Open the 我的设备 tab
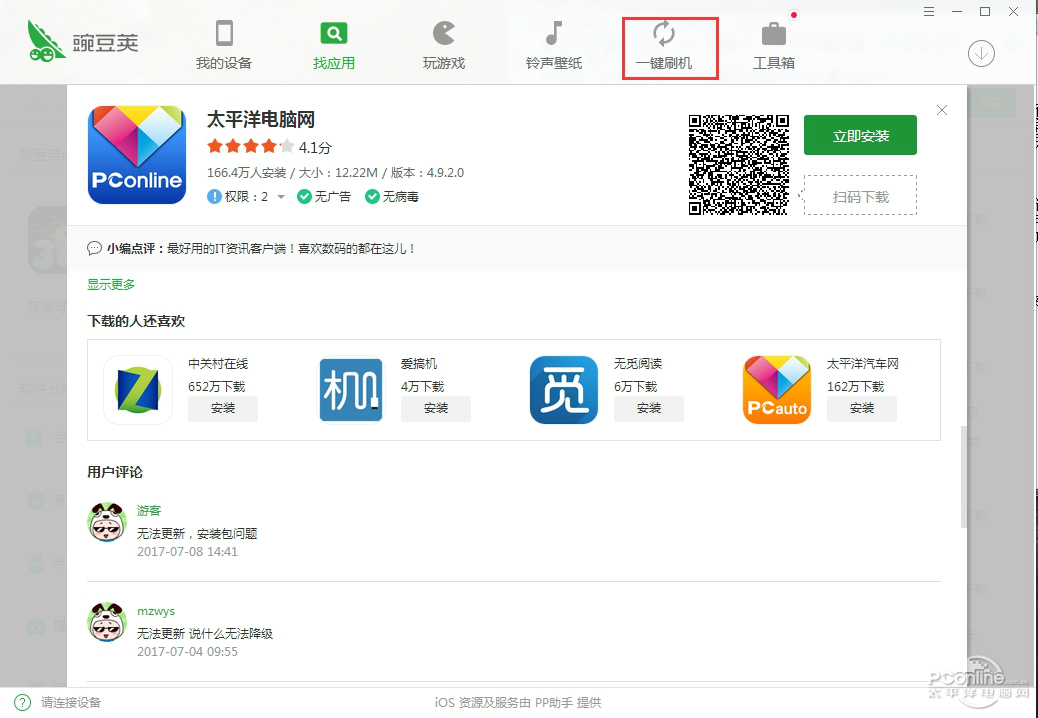The image size is (1038, 718). coord(224,45)
